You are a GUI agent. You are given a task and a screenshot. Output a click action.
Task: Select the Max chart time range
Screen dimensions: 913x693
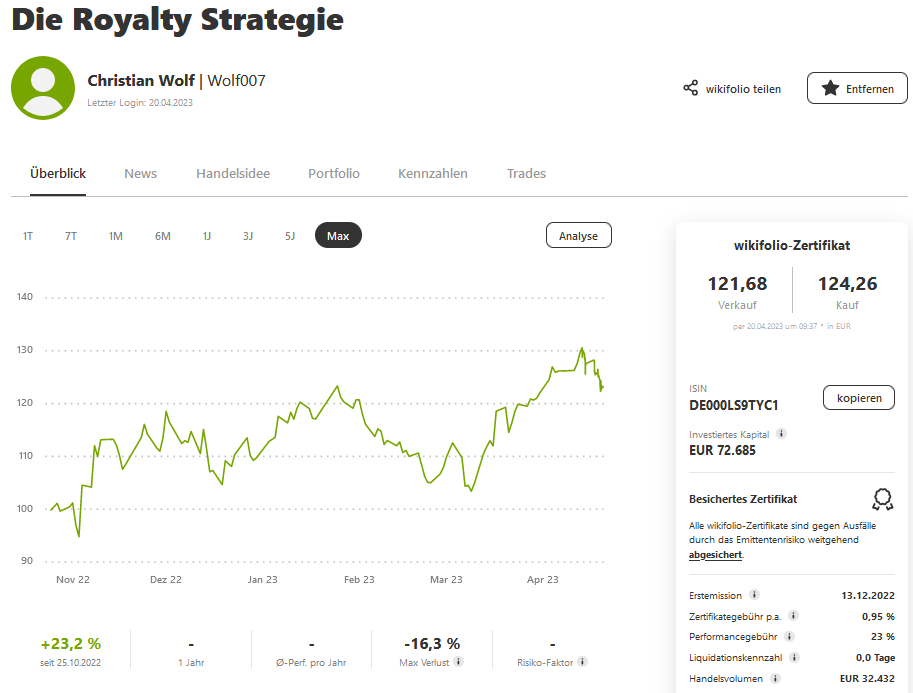338,236
